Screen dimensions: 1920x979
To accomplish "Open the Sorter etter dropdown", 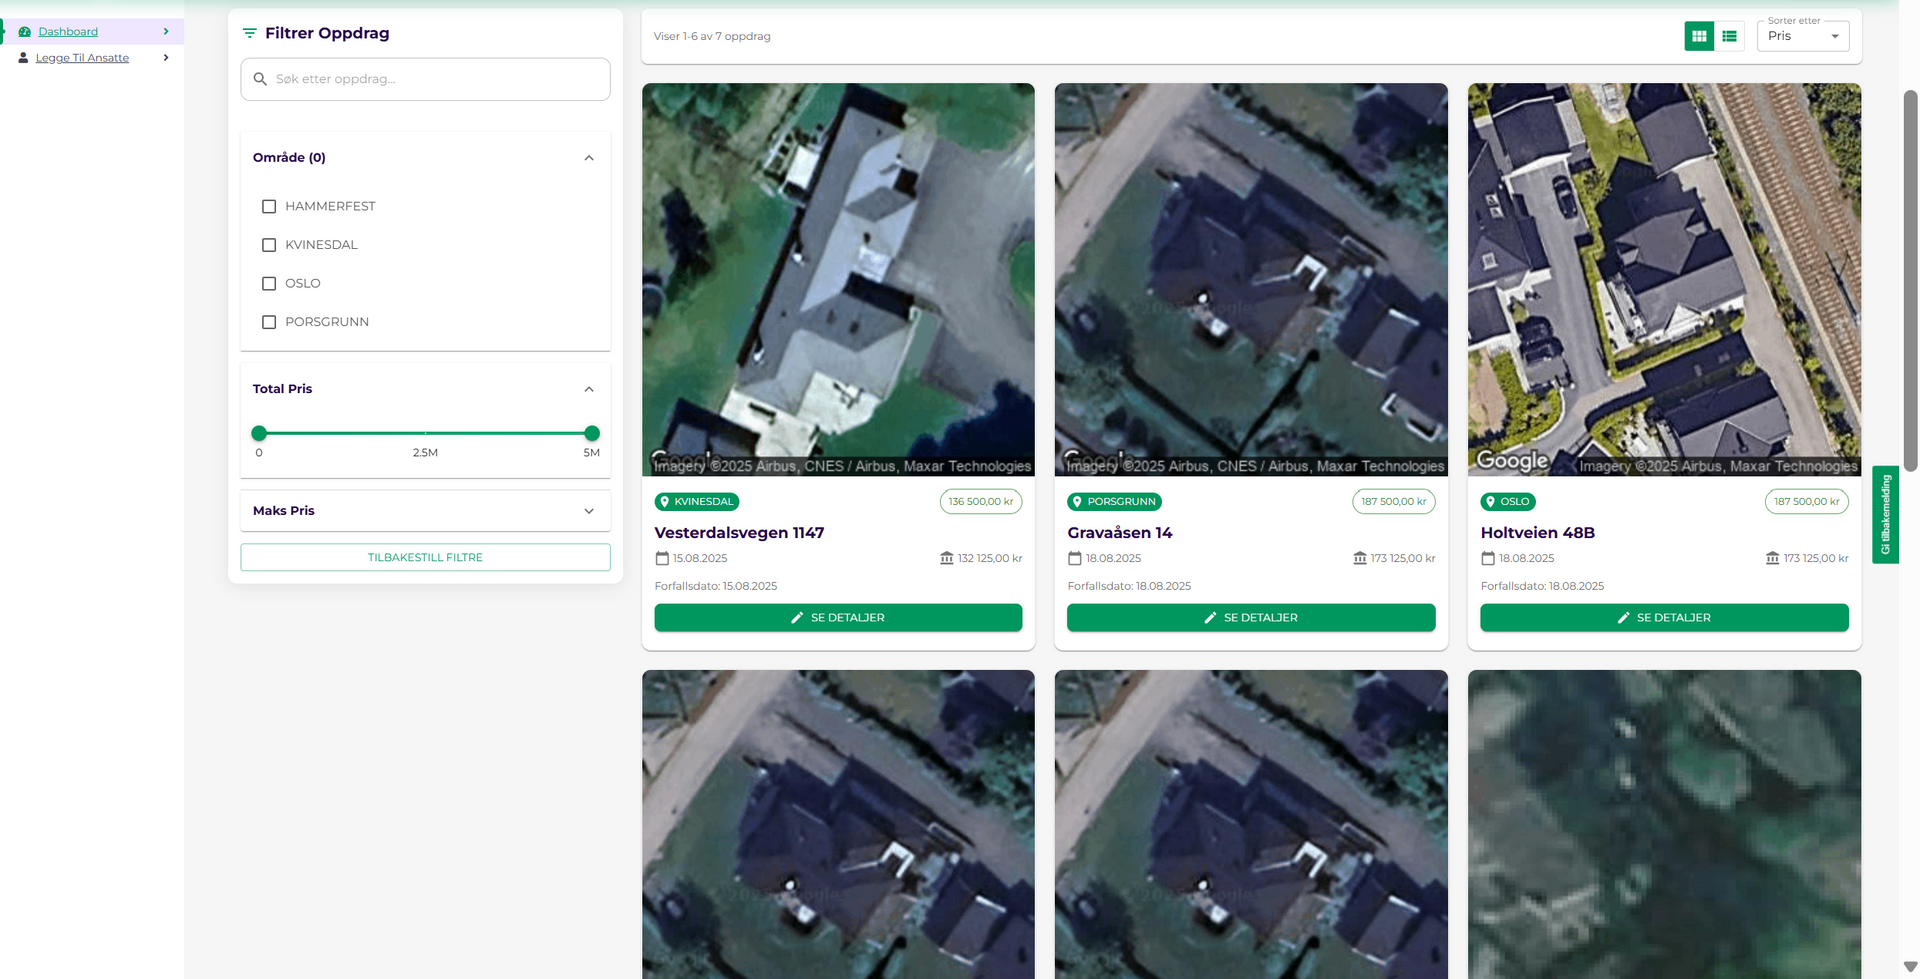I will tap(1803, 36).
